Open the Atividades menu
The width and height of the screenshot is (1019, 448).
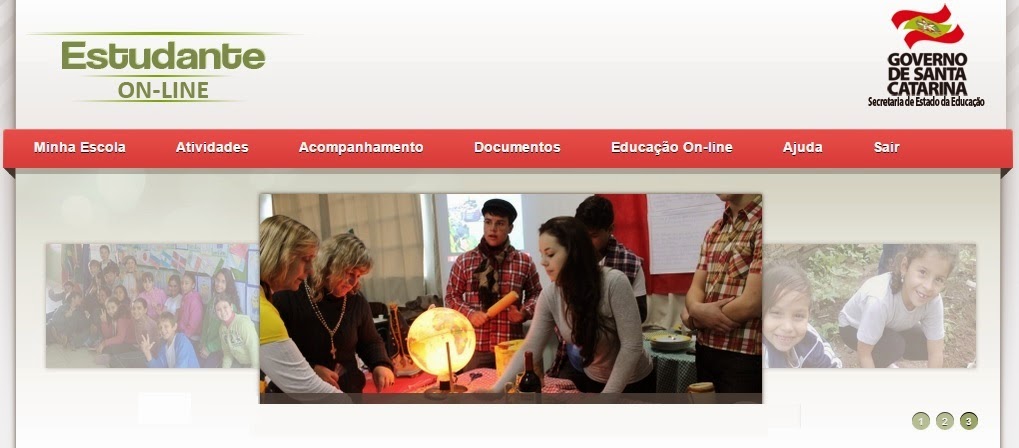tap(212, 148)
